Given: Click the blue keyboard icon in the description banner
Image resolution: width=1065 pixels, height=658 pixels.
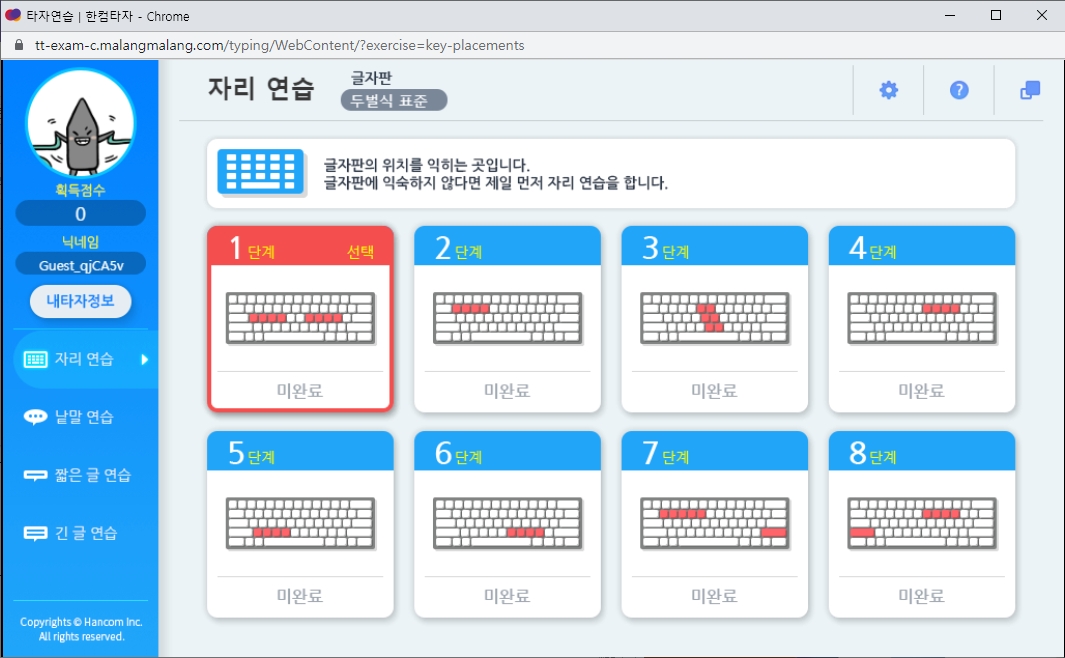Looking at the screenshot, I should click(x=261, y=171).
